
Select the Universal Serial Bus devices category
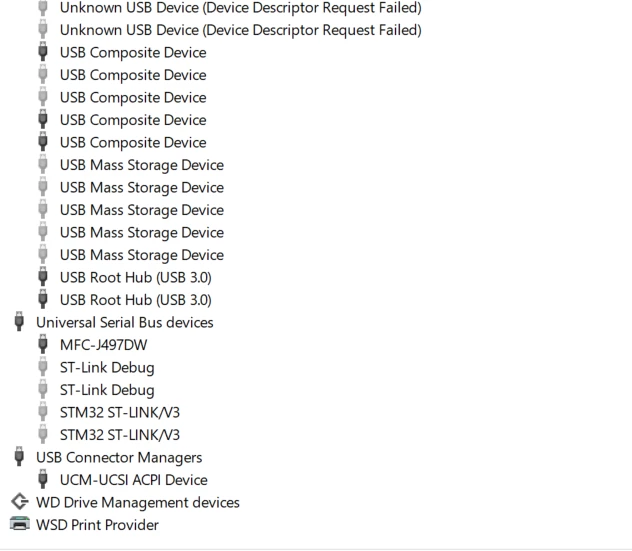[125, 322]
